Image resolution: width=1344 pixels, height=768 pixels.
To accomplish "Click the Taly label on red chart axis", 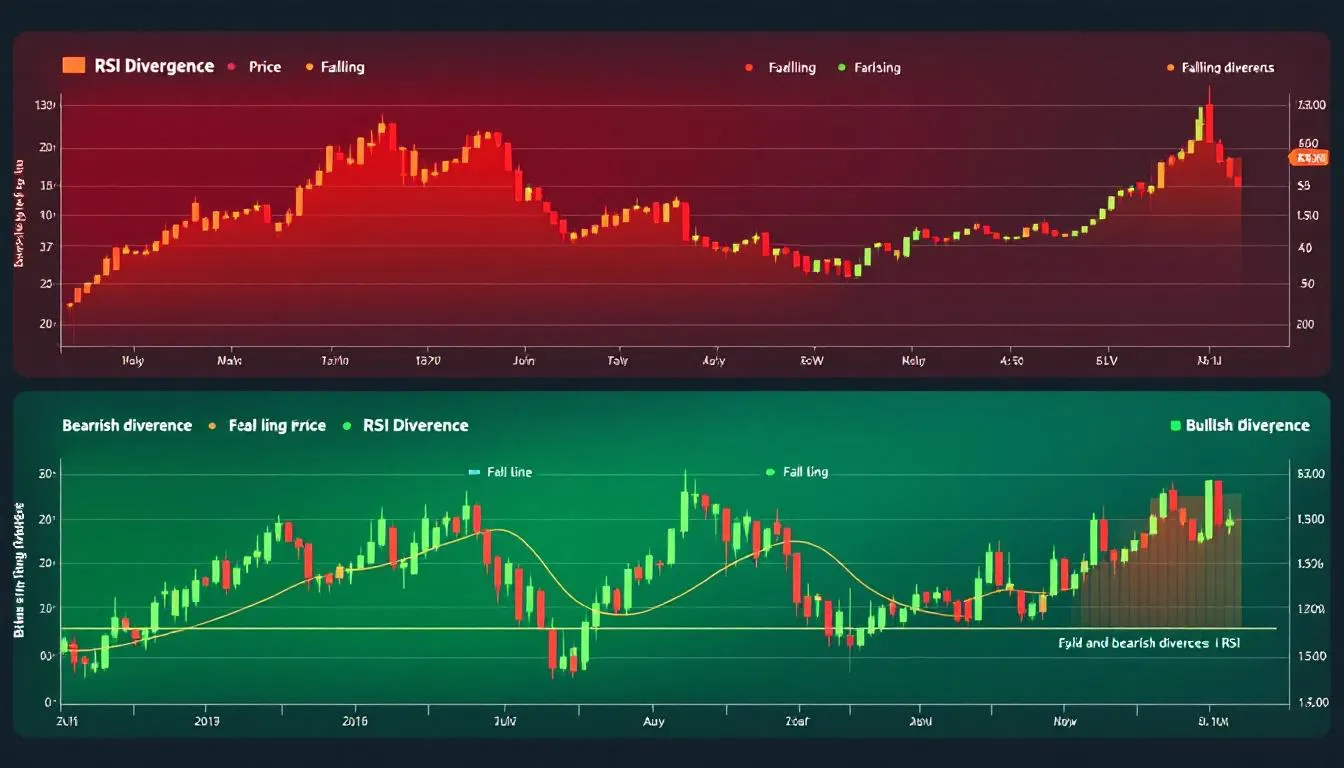I will click(618, 360).
